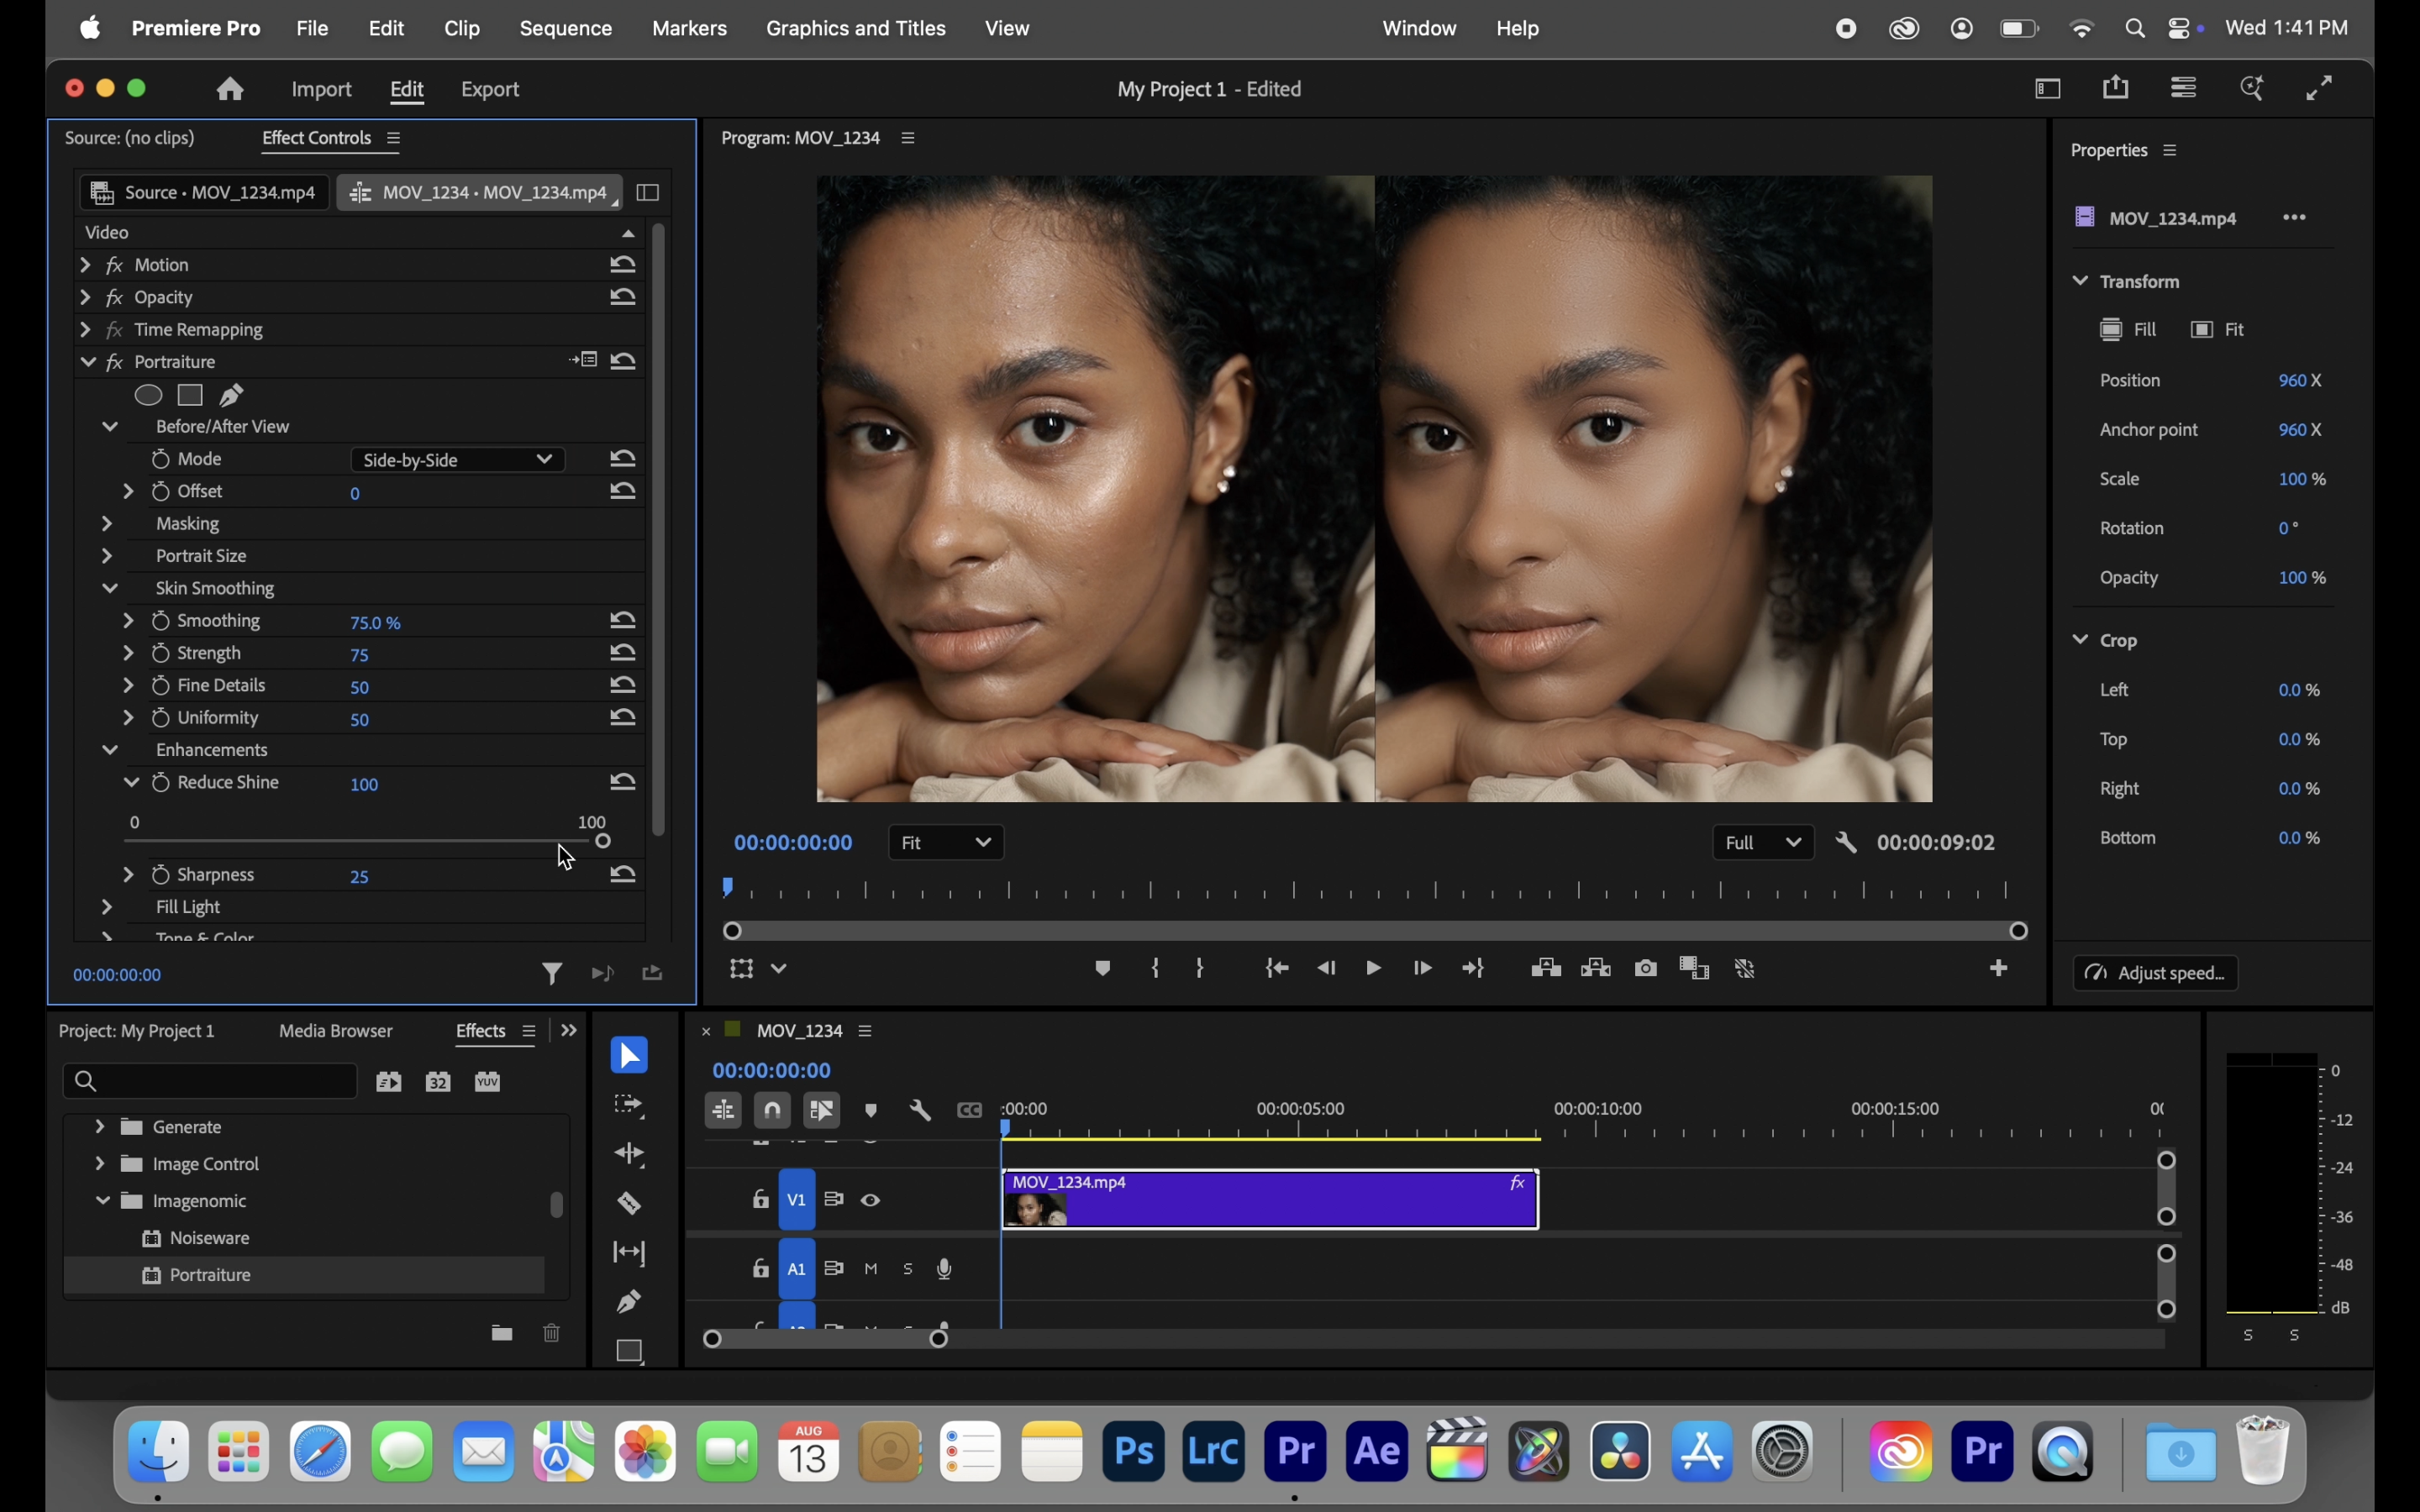Select the Ripple Edit tool
Screen dimensions: 2420x1512
(x=629, y=1154)
